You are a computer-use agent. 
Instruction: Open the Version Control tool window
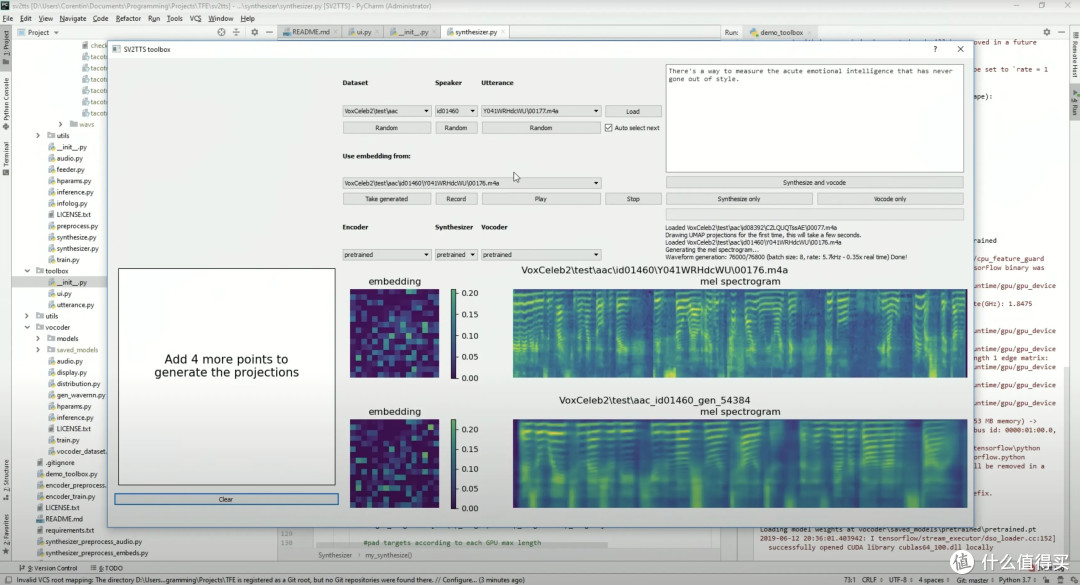52,568
